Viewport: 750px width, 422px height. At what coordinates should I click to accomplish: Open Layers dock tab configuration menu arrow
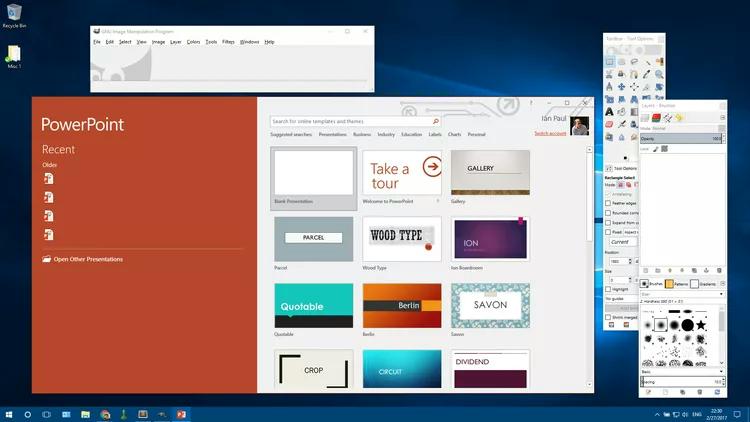click(723, 117)
